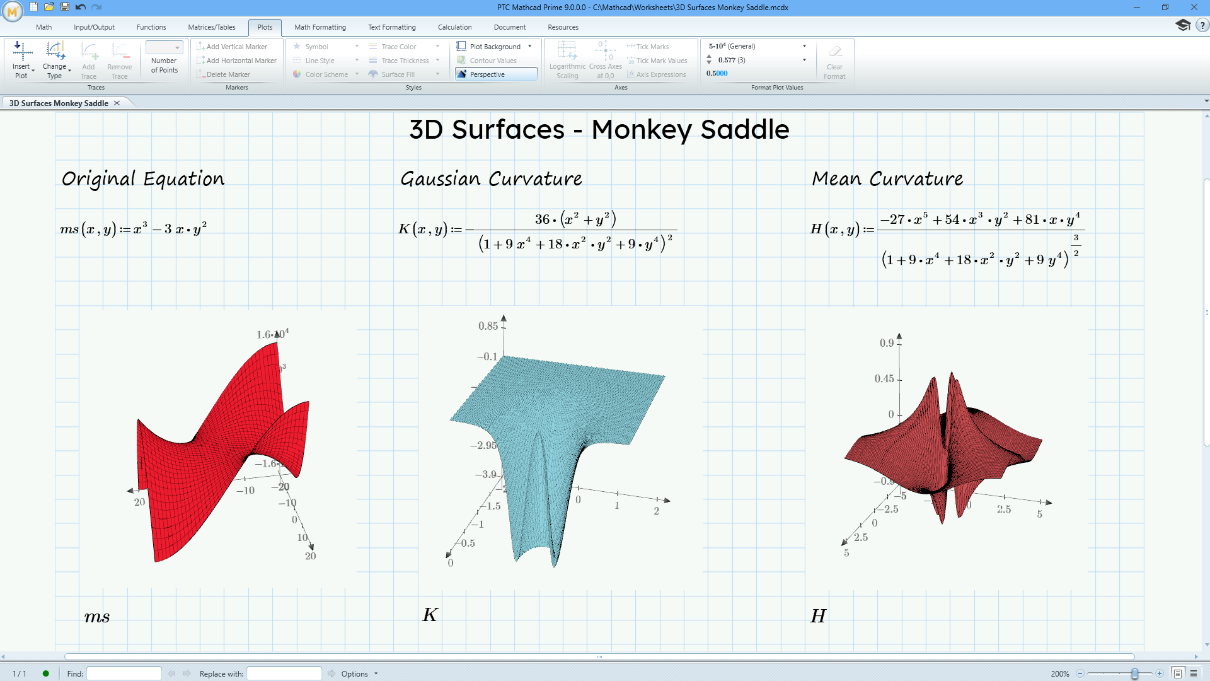Image resolution: width=1210 pixels, height=681 pixels.
Task: Switch to the Math Formatting tab
Action: (x=320, y=27)
